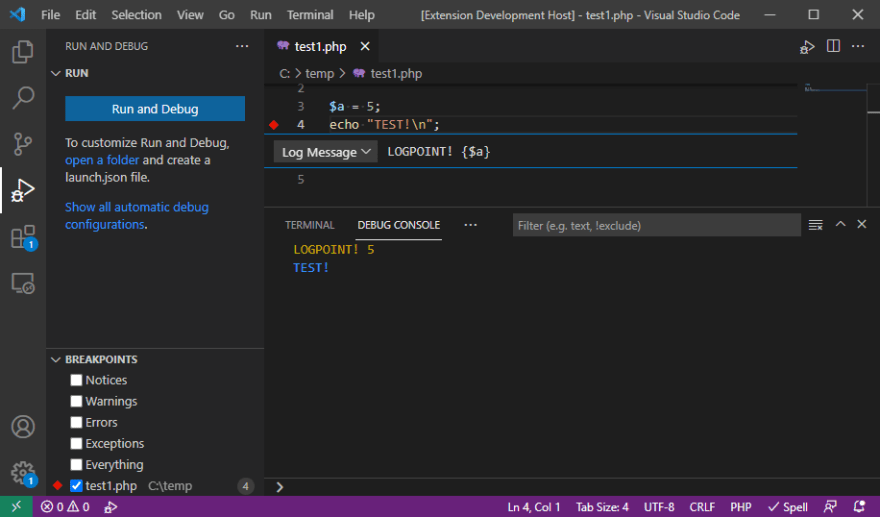
Task: Click the logpoint diamond on line 4
Action: 274,125
